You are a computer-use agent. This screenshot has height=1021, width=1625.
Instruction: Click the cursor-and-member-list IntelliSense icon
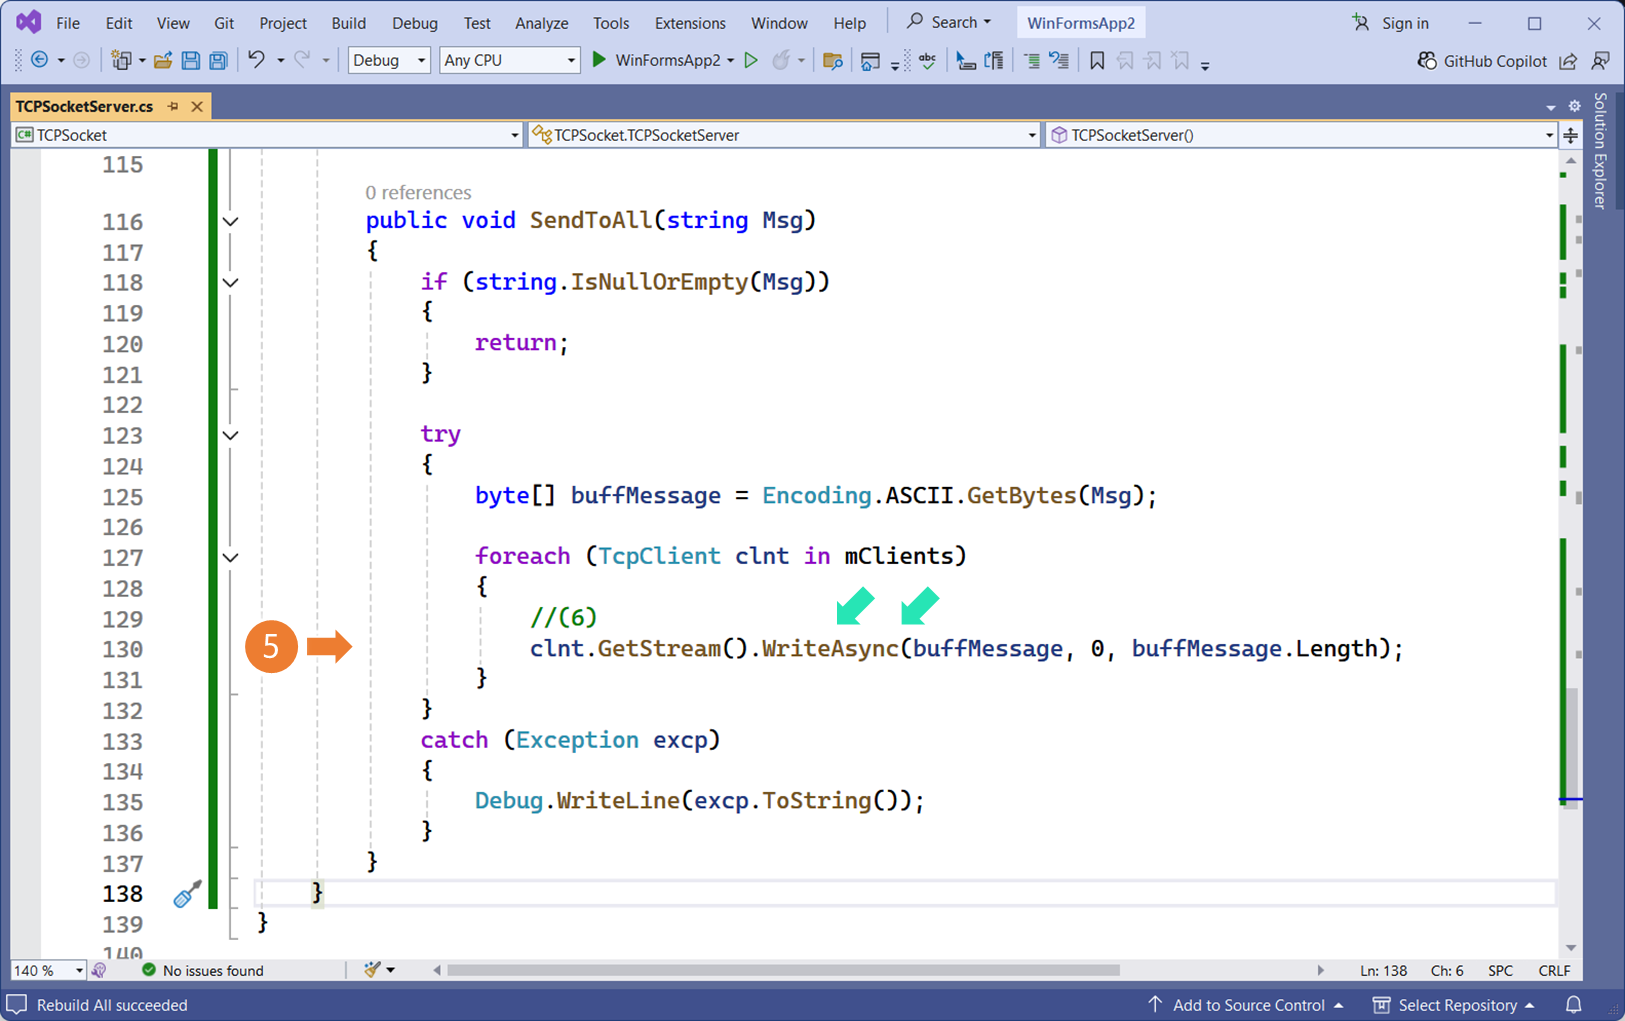[x=965, y=60]
